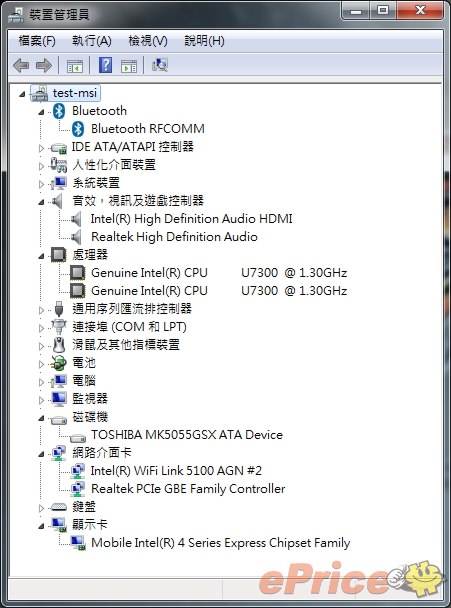This screenshot has height=608, width=451.
Task: Click the show/hide console tree icon
Action: (75, 66)
